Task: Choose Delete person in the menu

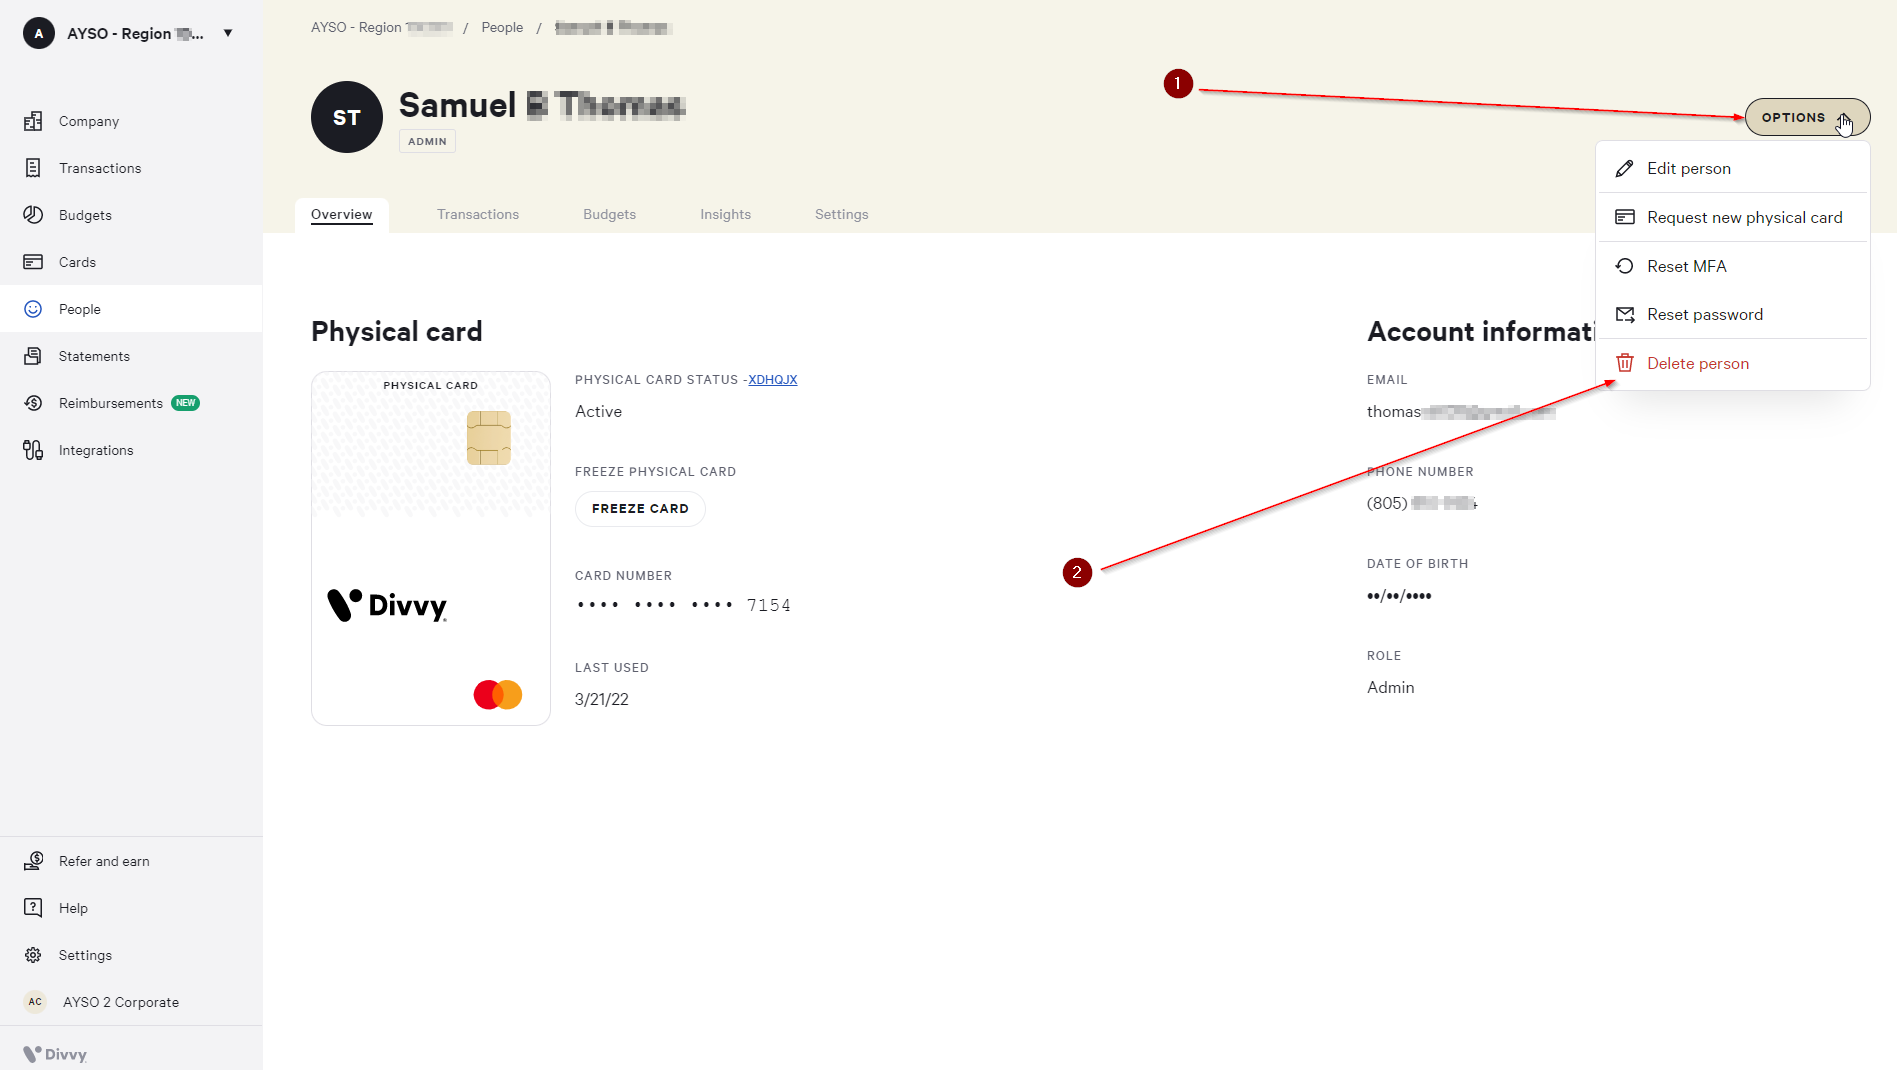Action: pos(1697,363)
